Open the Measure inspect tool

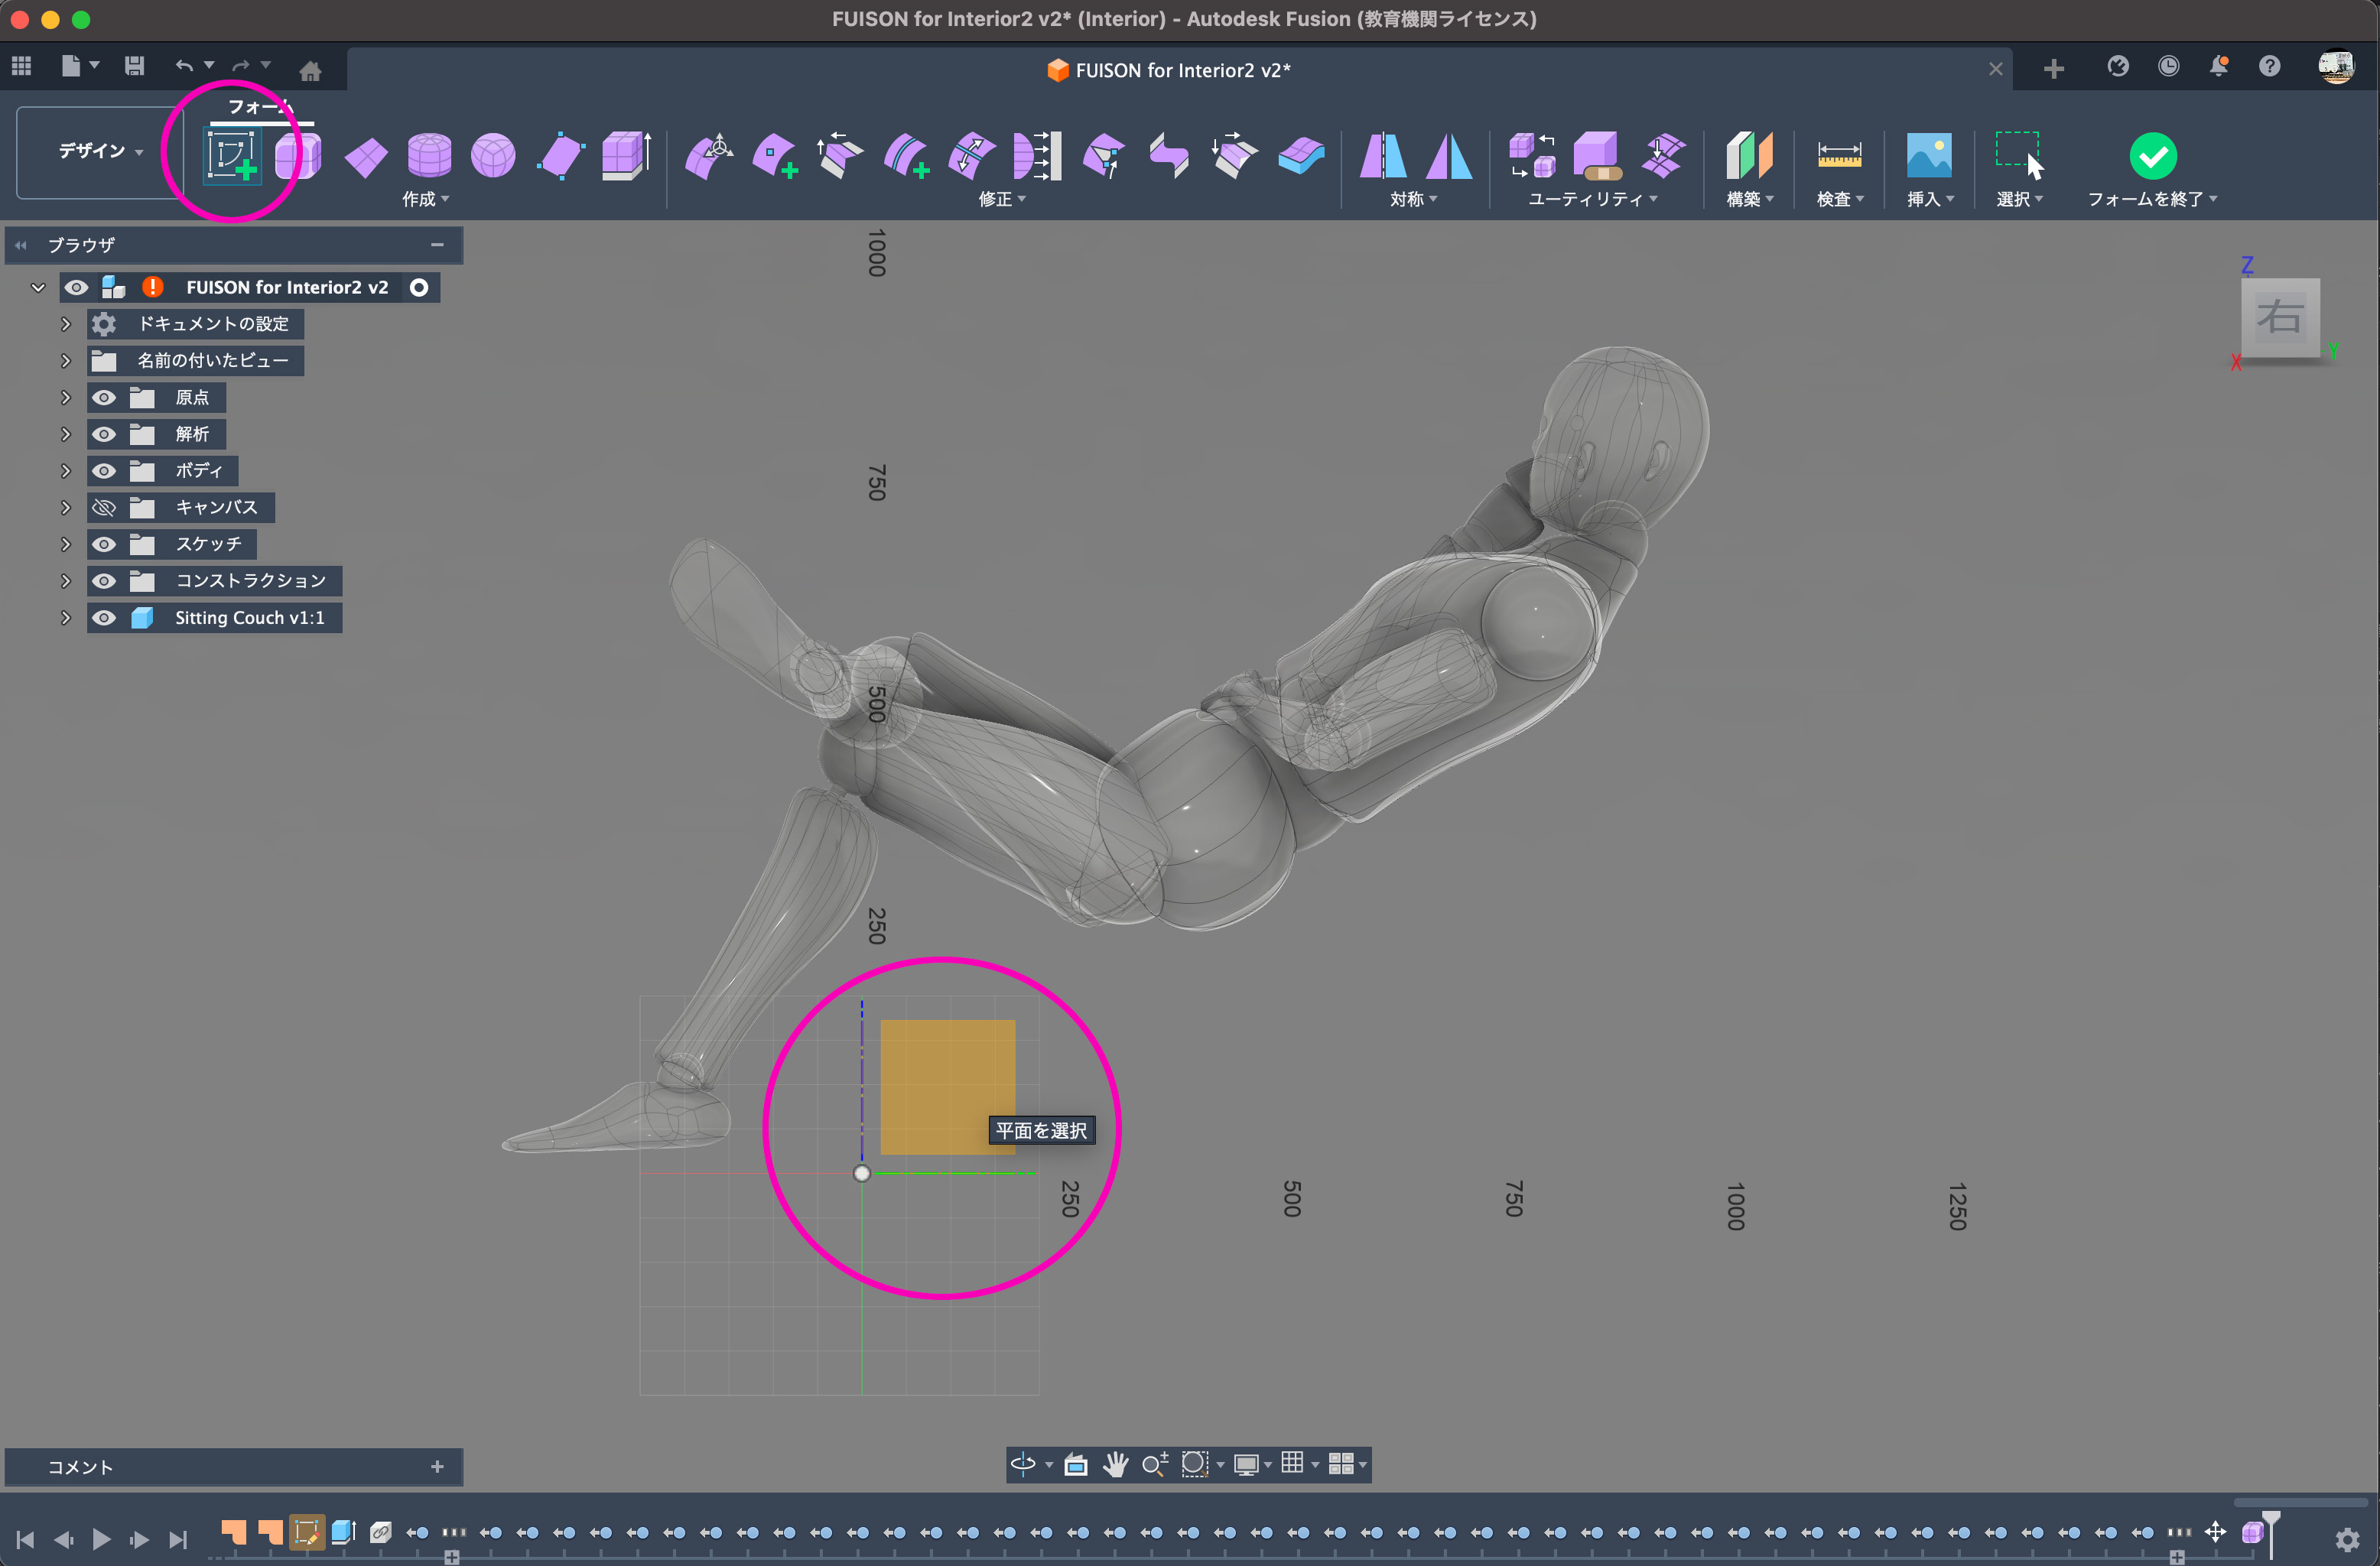1839,155
